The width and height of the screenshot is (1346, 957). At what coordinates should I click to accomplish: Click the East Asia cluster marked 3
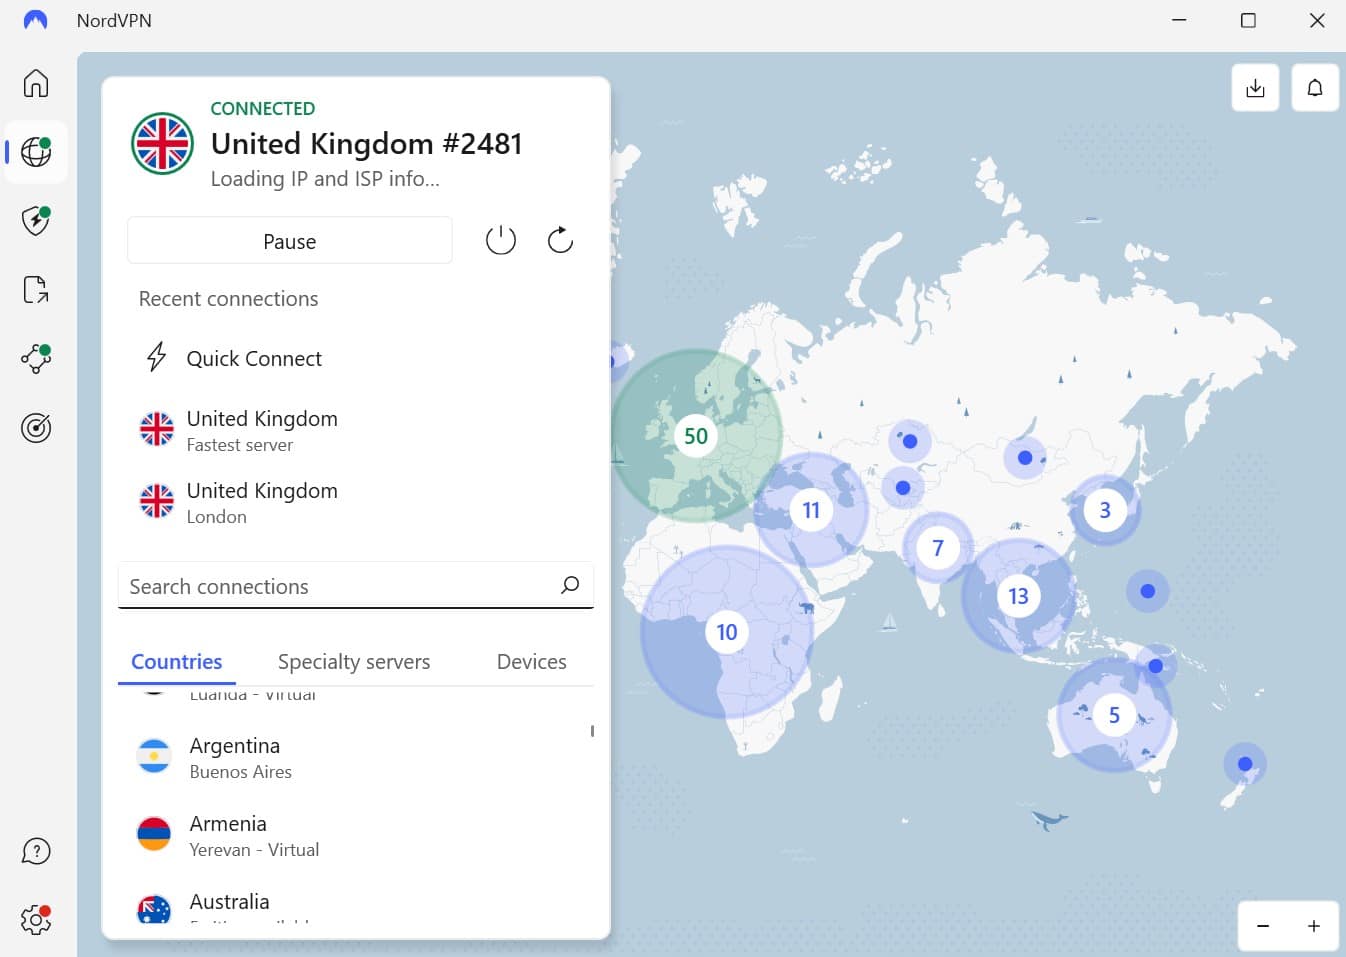pos(1105,510)
